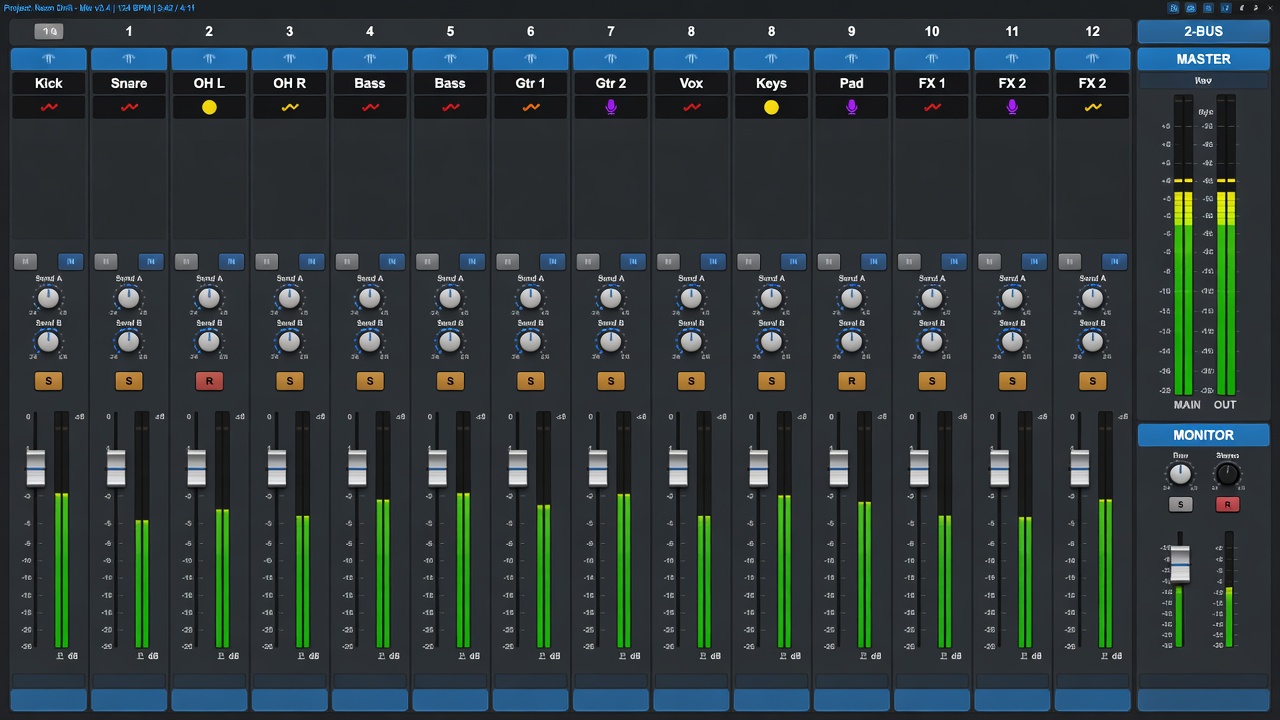
Task: Toggle the small grey button on the Kick strip
Action: click(25, 262)
